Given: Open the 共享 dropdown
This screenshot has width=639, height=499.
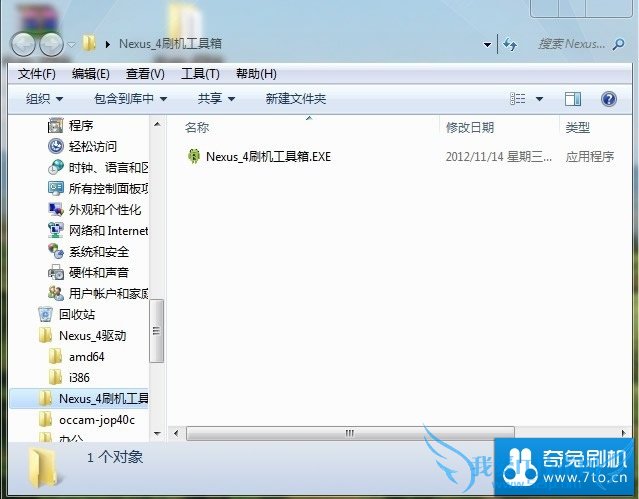Looking at the screenshot, I should click(216, 99).
